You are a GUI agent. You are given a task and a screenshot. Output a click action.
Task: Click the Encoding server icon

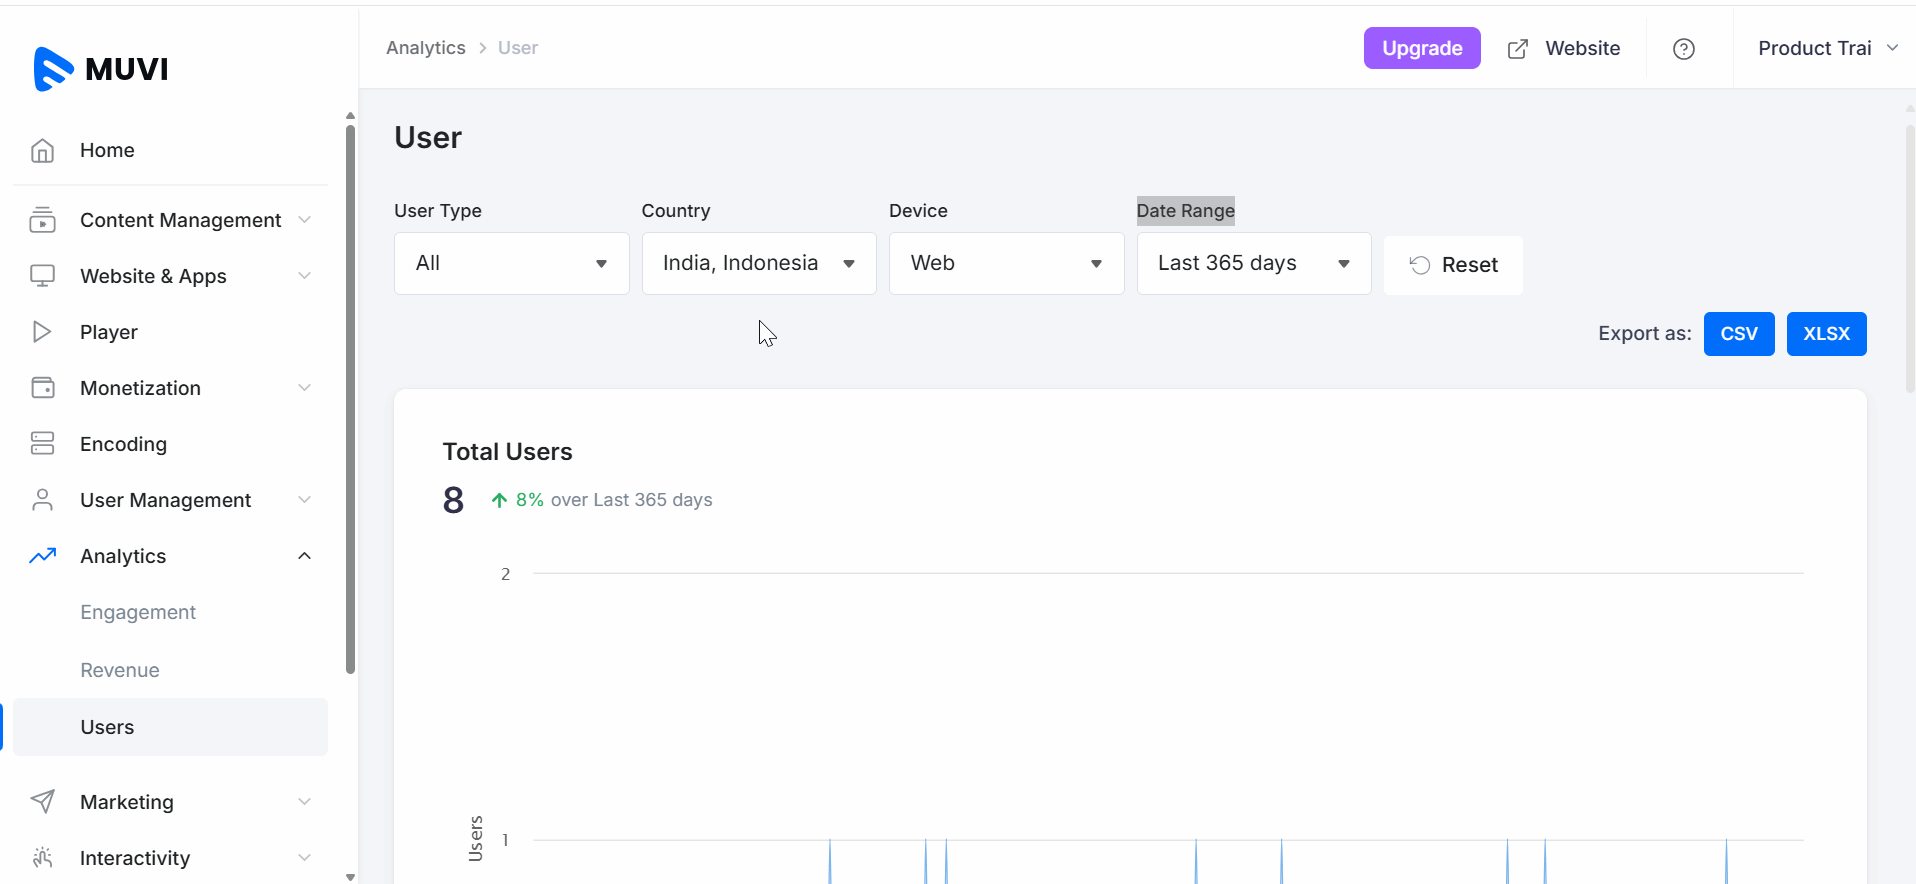42,444
